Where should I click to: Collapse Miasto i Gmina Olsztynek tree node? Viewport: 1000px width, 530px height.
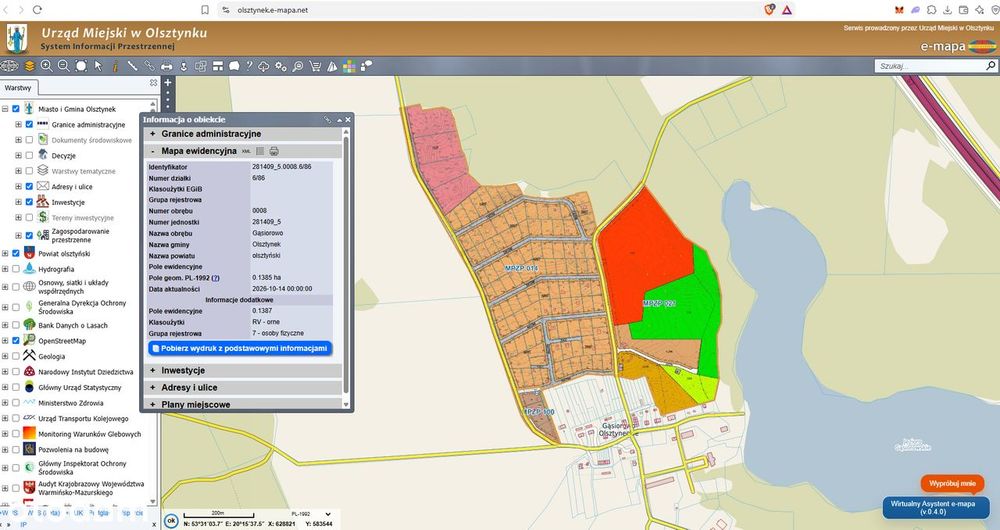[5, 109]
